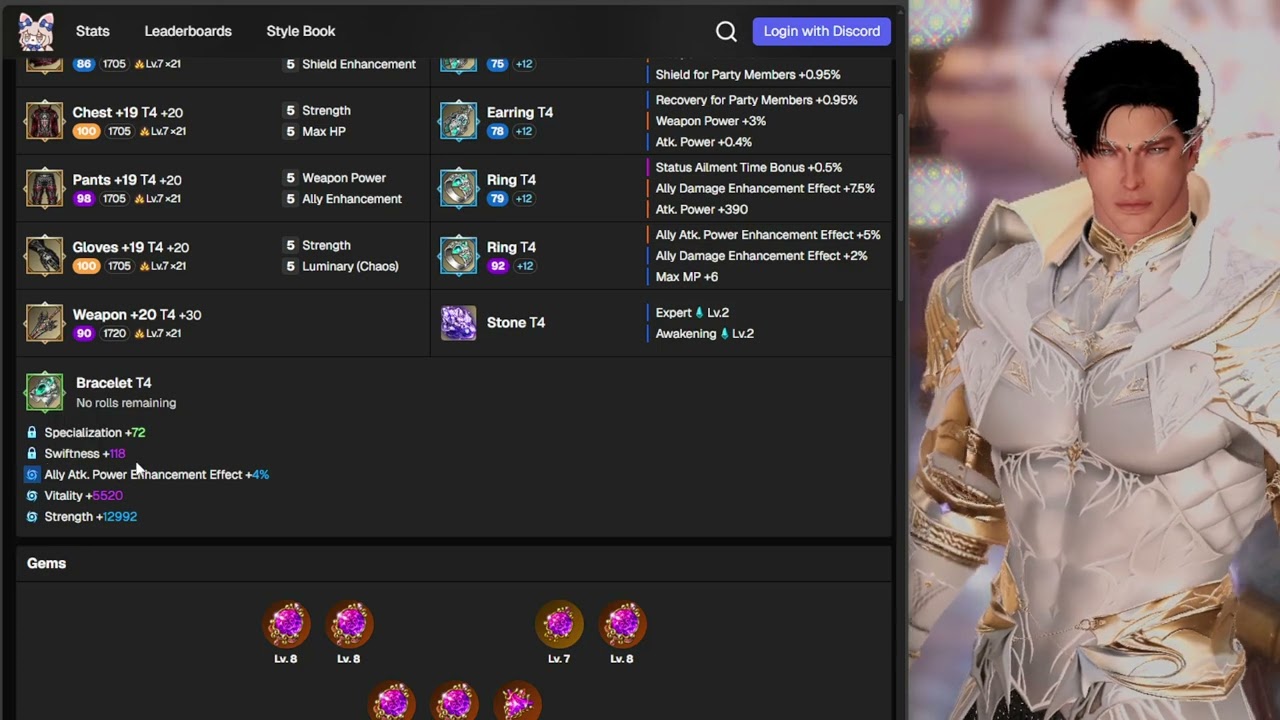
Task: Select the second Lv.8 gem beside the first
Action: (349, 624)
